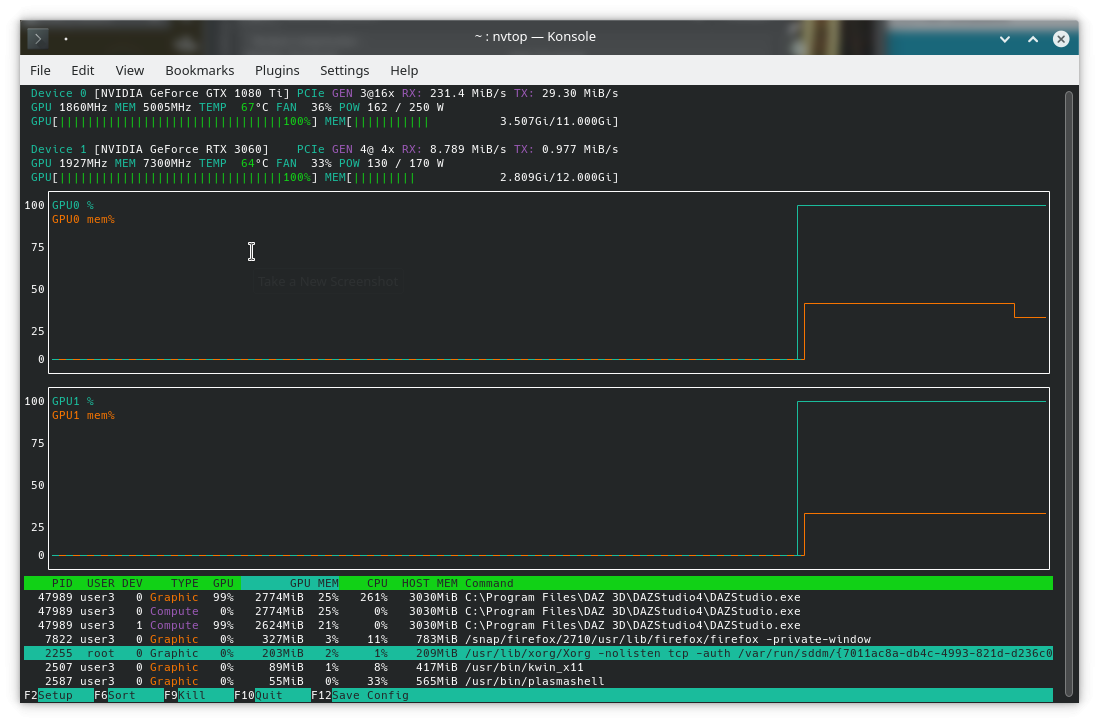Click the 2774MiB value in Graphic row
This screenshot has height=723, width=1099.
(279, 597)
